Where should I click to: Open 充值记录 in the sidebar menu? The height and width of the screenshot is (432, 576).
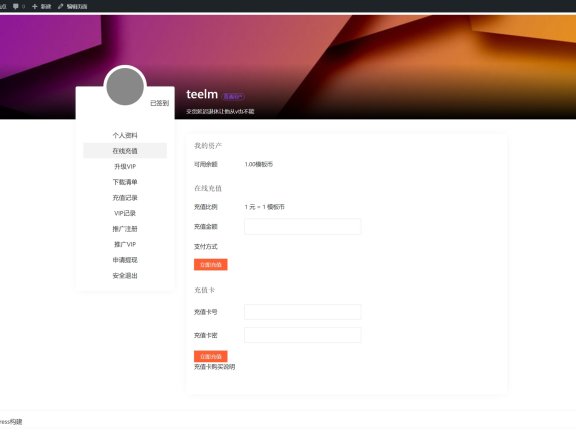[x=125, y=198]
